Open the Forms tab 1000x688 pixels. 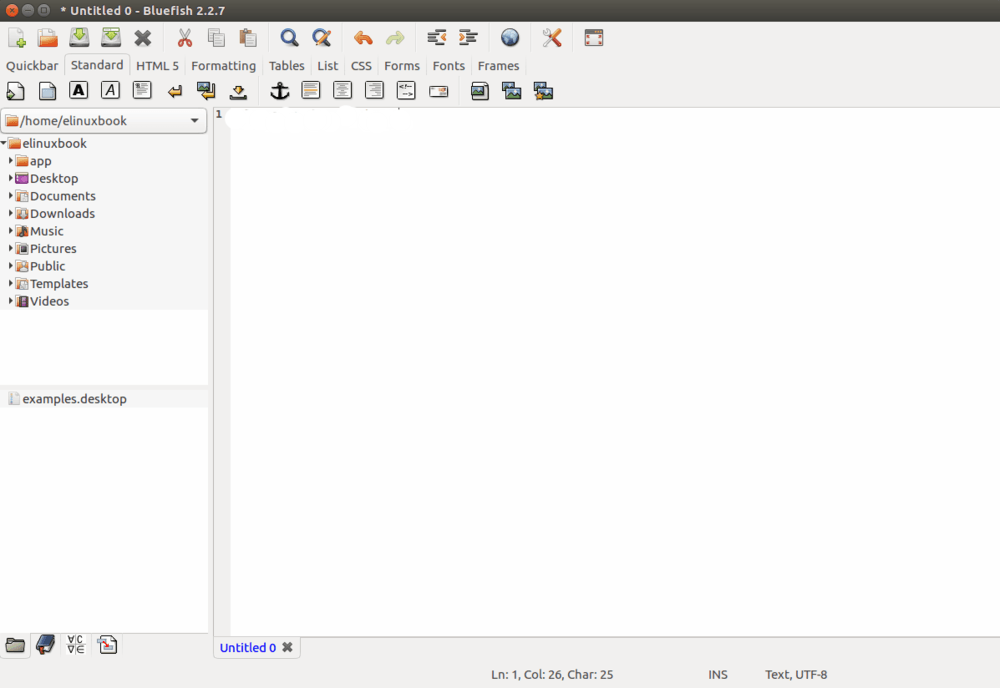(x=402, y=66)
